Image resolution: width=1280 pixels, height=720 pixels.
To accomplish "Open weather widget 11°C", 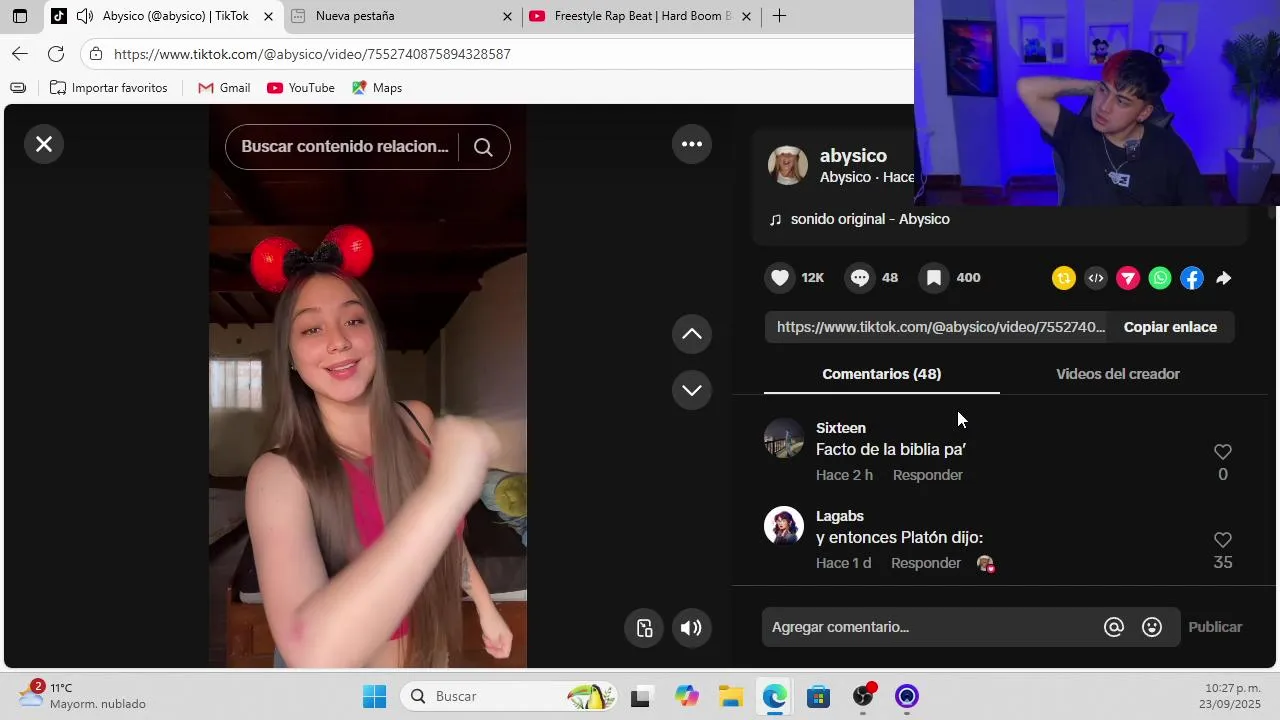I will click(x=84, y=696).
